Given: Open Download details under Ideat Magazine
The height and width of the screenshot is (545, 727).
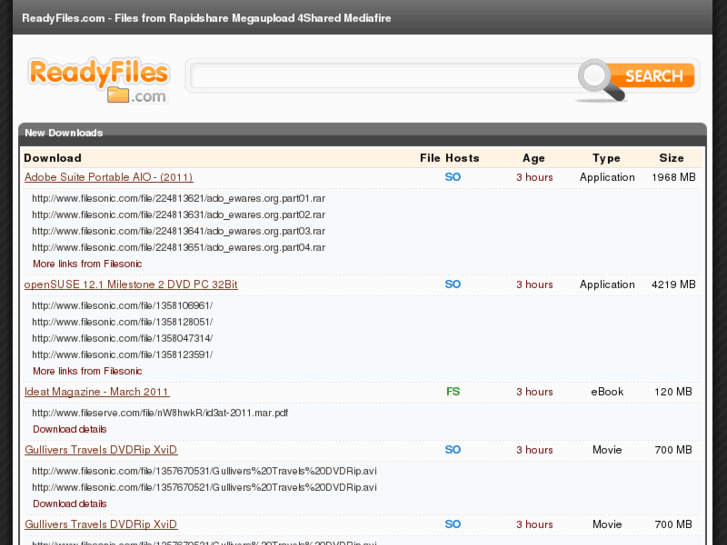Looking at the screenshot, I should point(70,429).
